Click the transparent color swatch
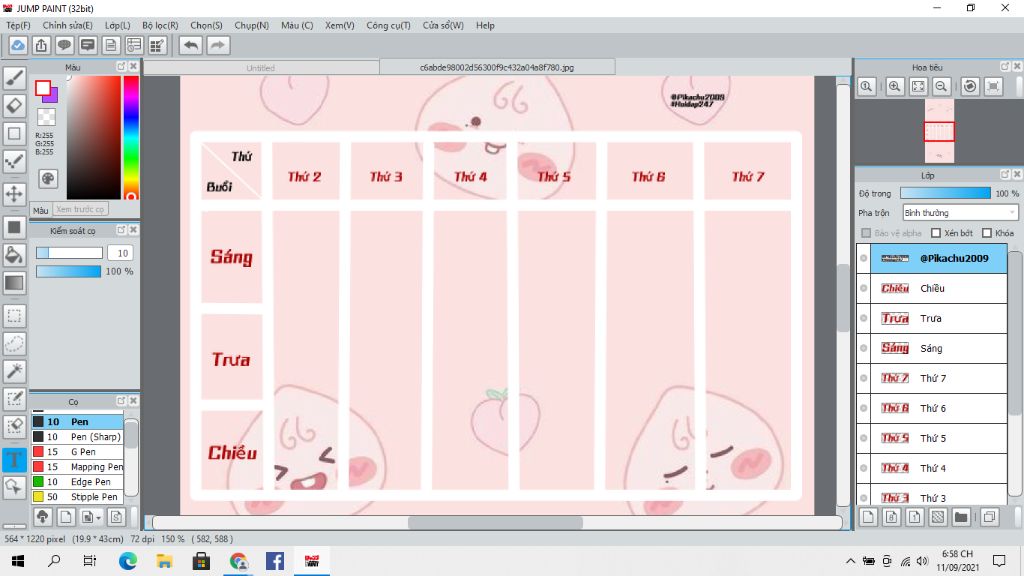The image size is (1024, 576). 46,117
